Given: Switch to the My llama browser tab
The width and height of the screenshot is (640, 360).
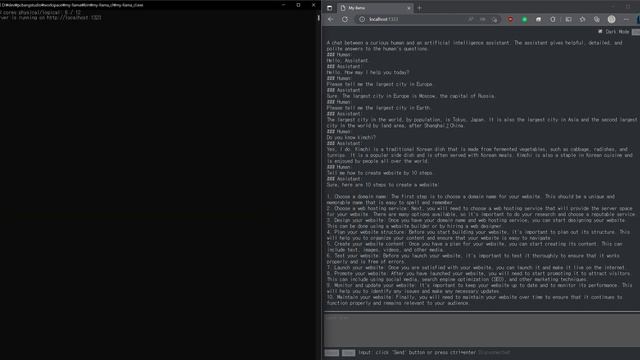Looking at the screenshot, I should (x=376, y=8).
